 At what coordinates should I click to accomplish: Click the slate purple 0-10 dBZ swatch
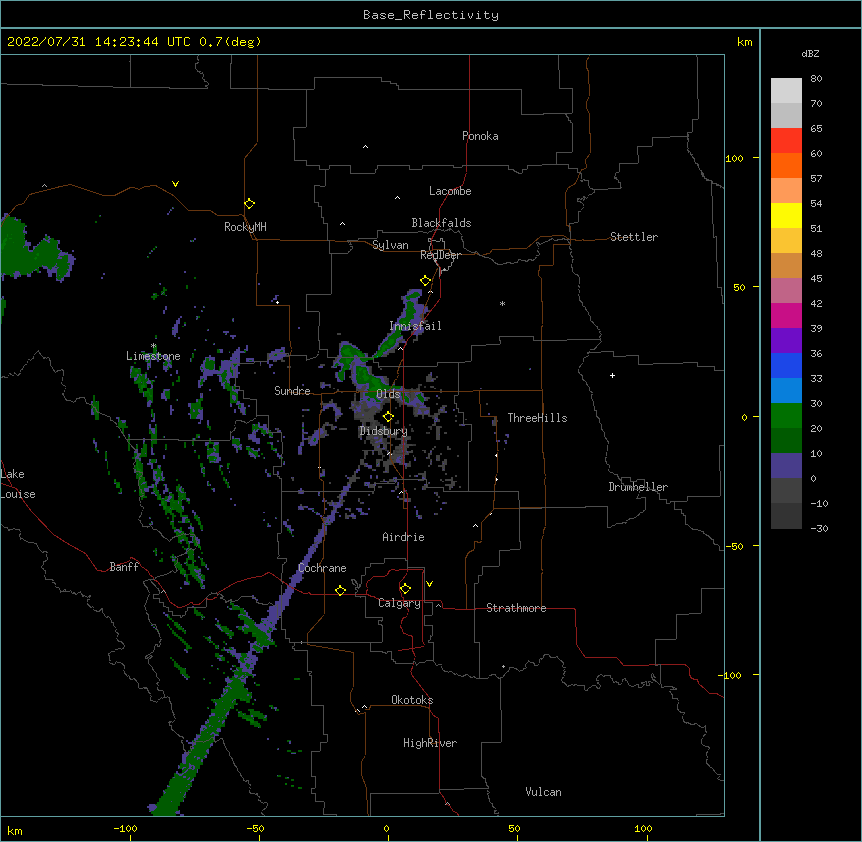(x=786, y=466)
